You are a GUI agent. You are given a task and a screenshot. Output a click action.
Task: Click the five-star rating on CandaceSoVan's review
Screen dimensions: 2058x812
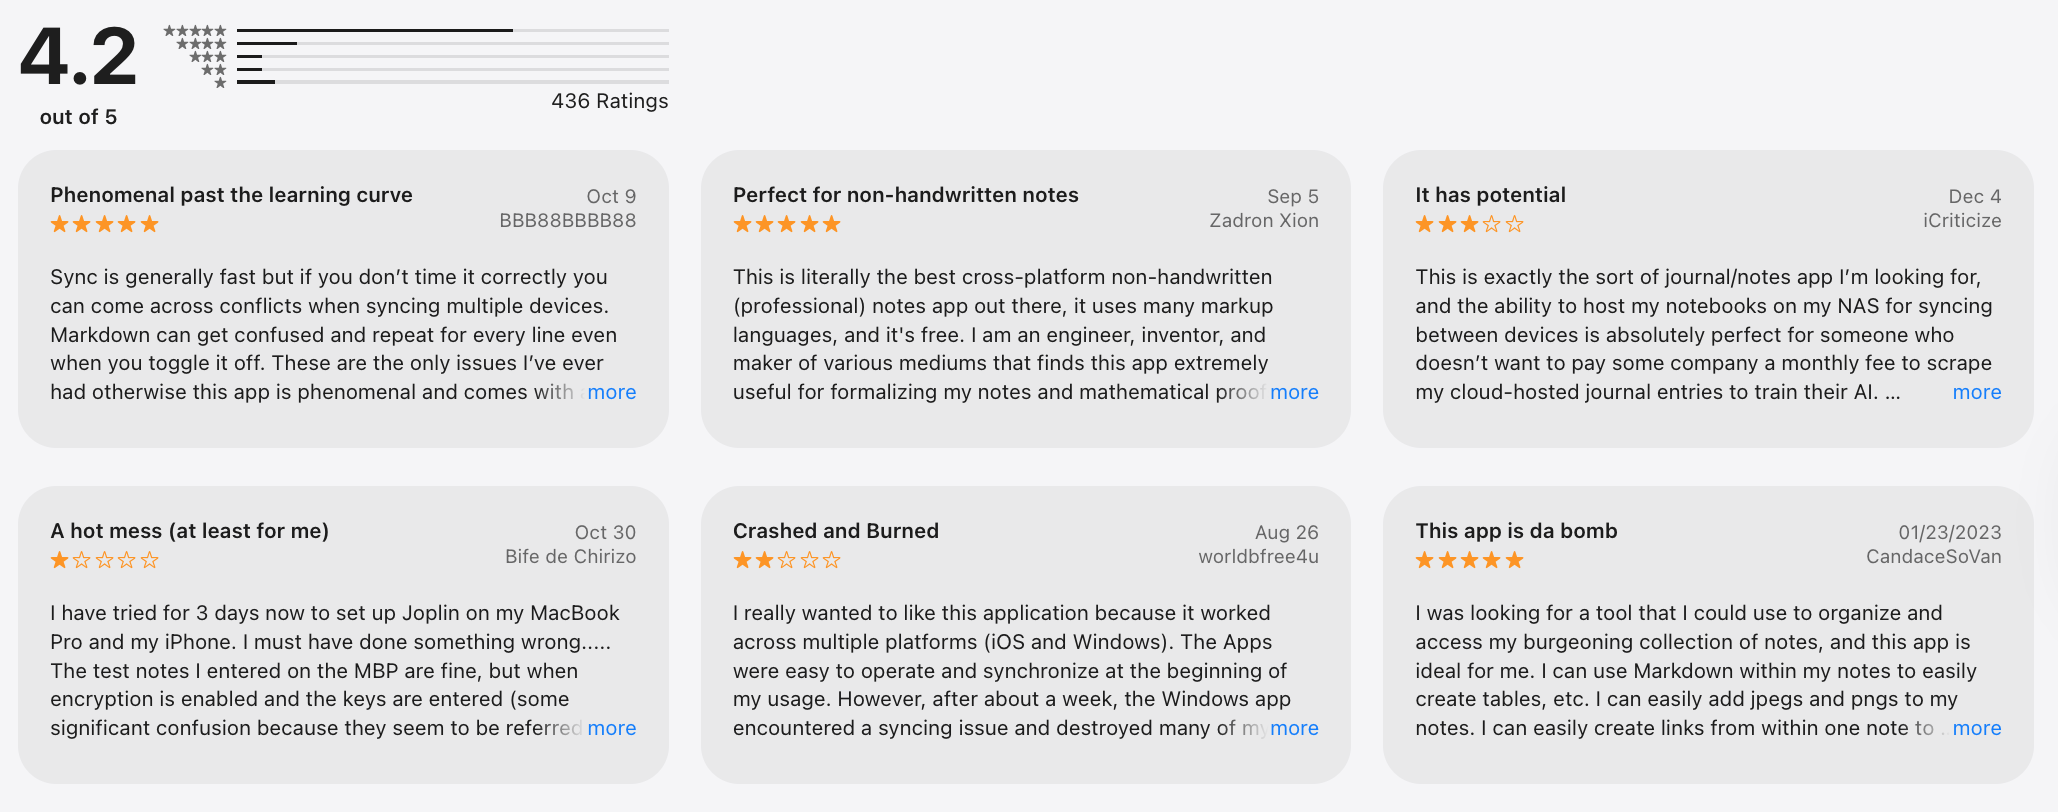coord(1469,560)
